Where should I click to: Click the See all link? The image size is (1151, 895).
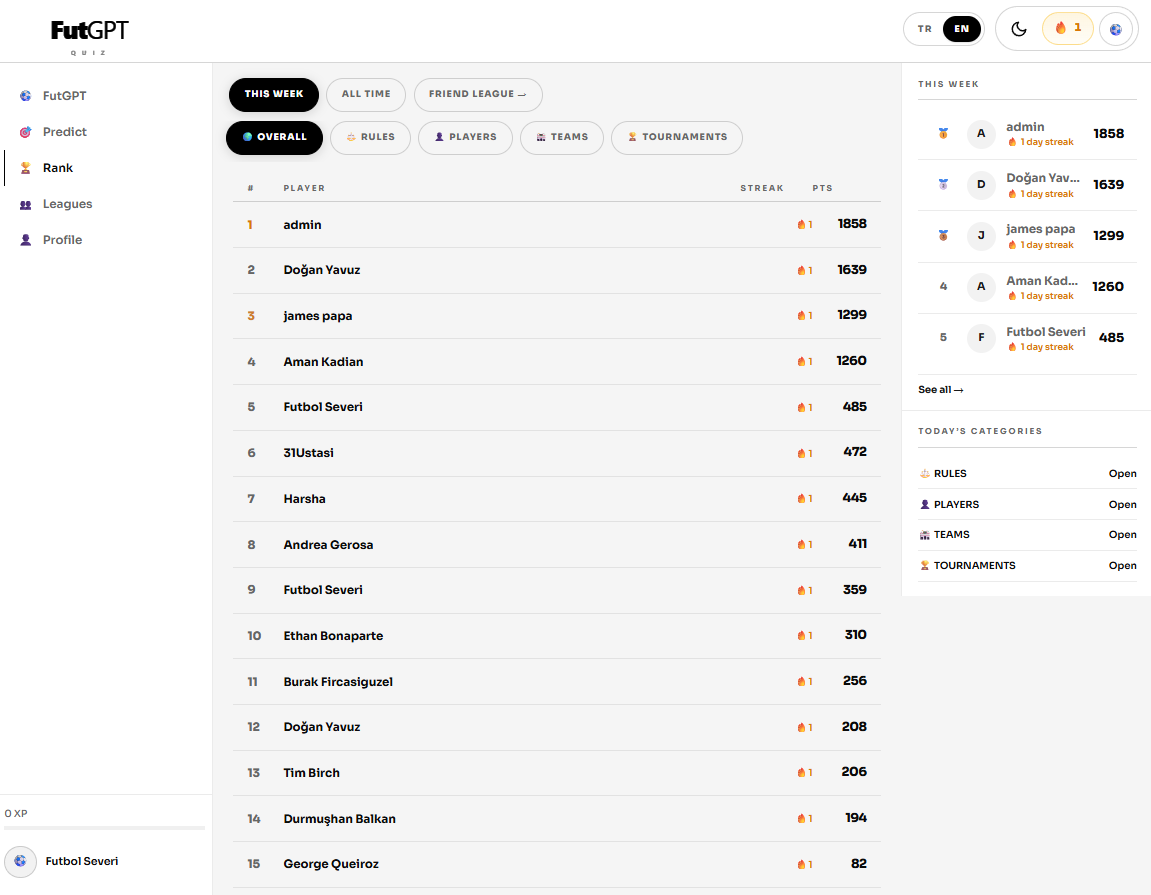pos(940,390)
